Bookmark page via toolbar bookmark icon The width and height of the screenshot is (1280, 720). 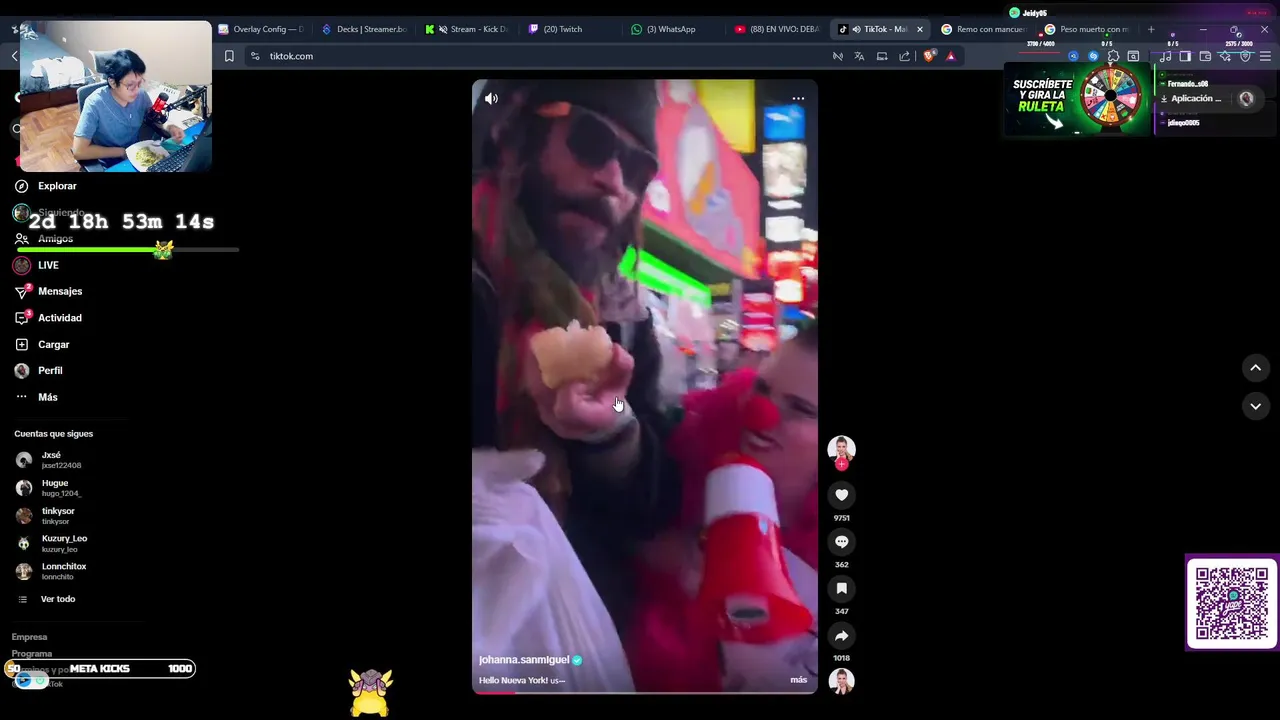(x=229, y=56)
